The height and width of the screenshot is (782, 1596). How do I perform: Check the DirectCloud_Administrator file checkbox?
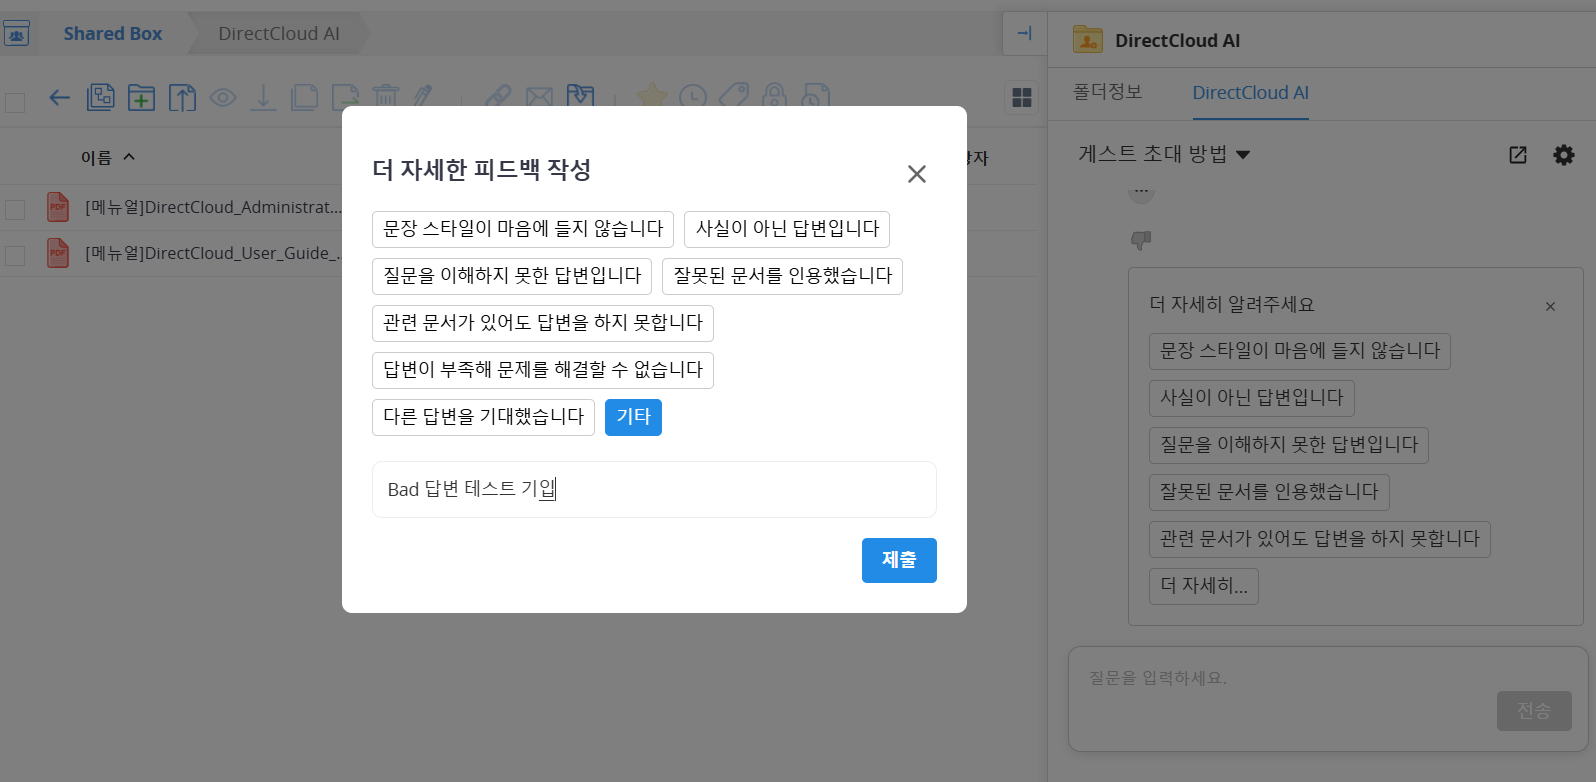(15, 209)
